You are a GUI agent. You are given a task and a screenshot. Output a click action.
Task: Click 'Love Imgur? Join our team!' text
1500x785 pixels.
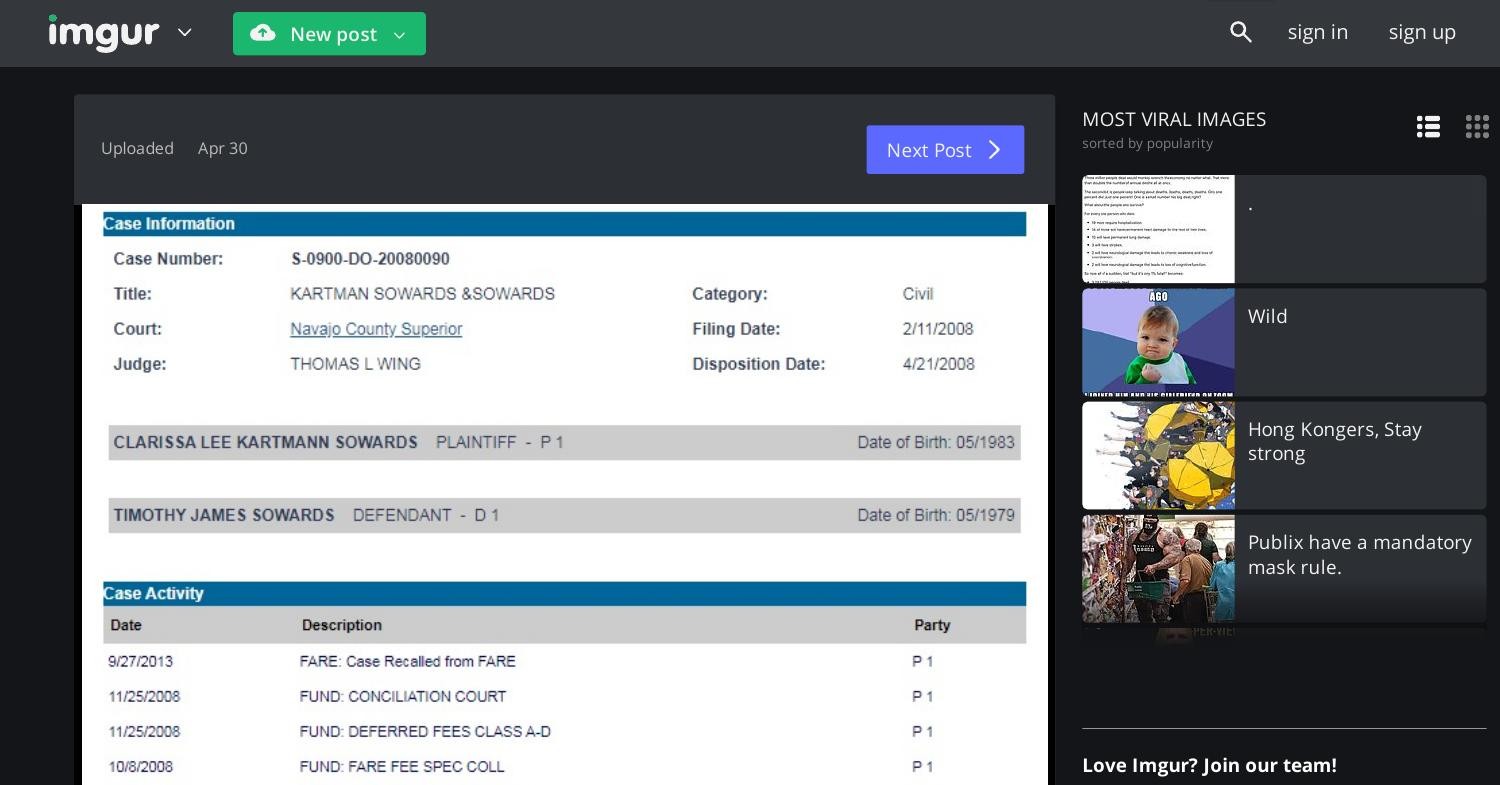(x=1209, y=765)
